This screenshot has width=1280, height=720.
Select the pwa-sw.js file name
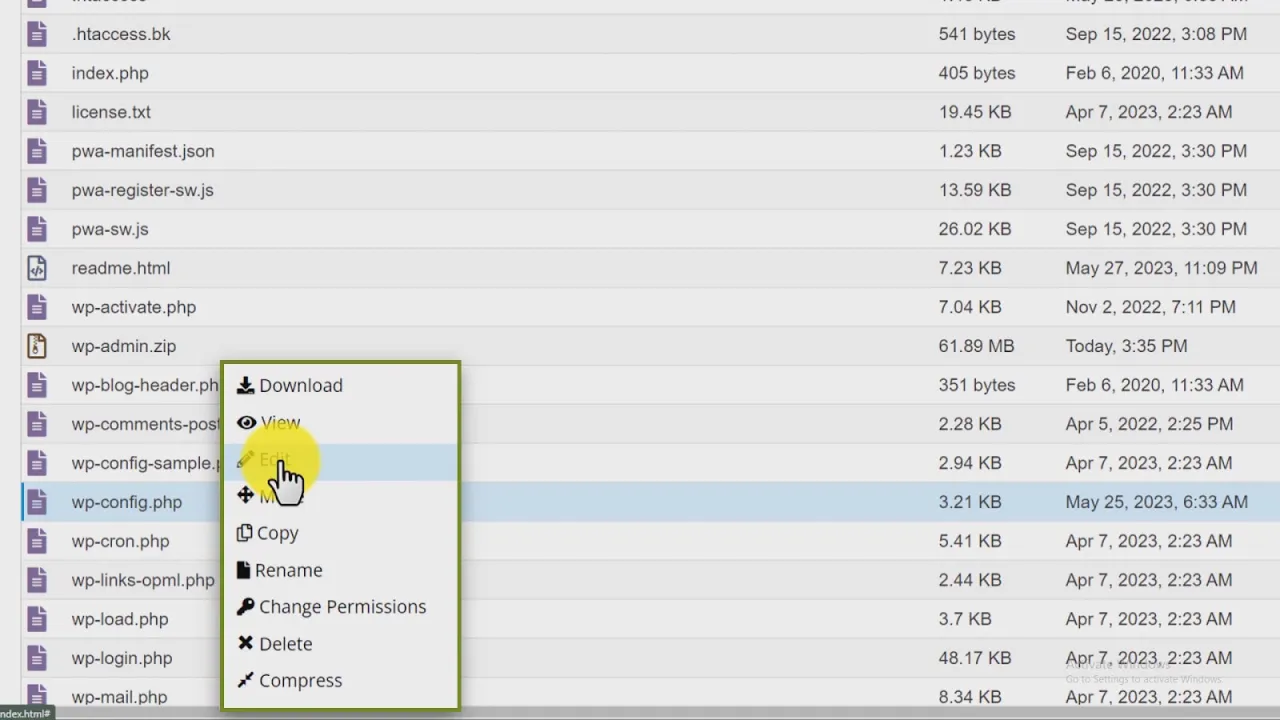pyautogui.click(x=110, y=229)
